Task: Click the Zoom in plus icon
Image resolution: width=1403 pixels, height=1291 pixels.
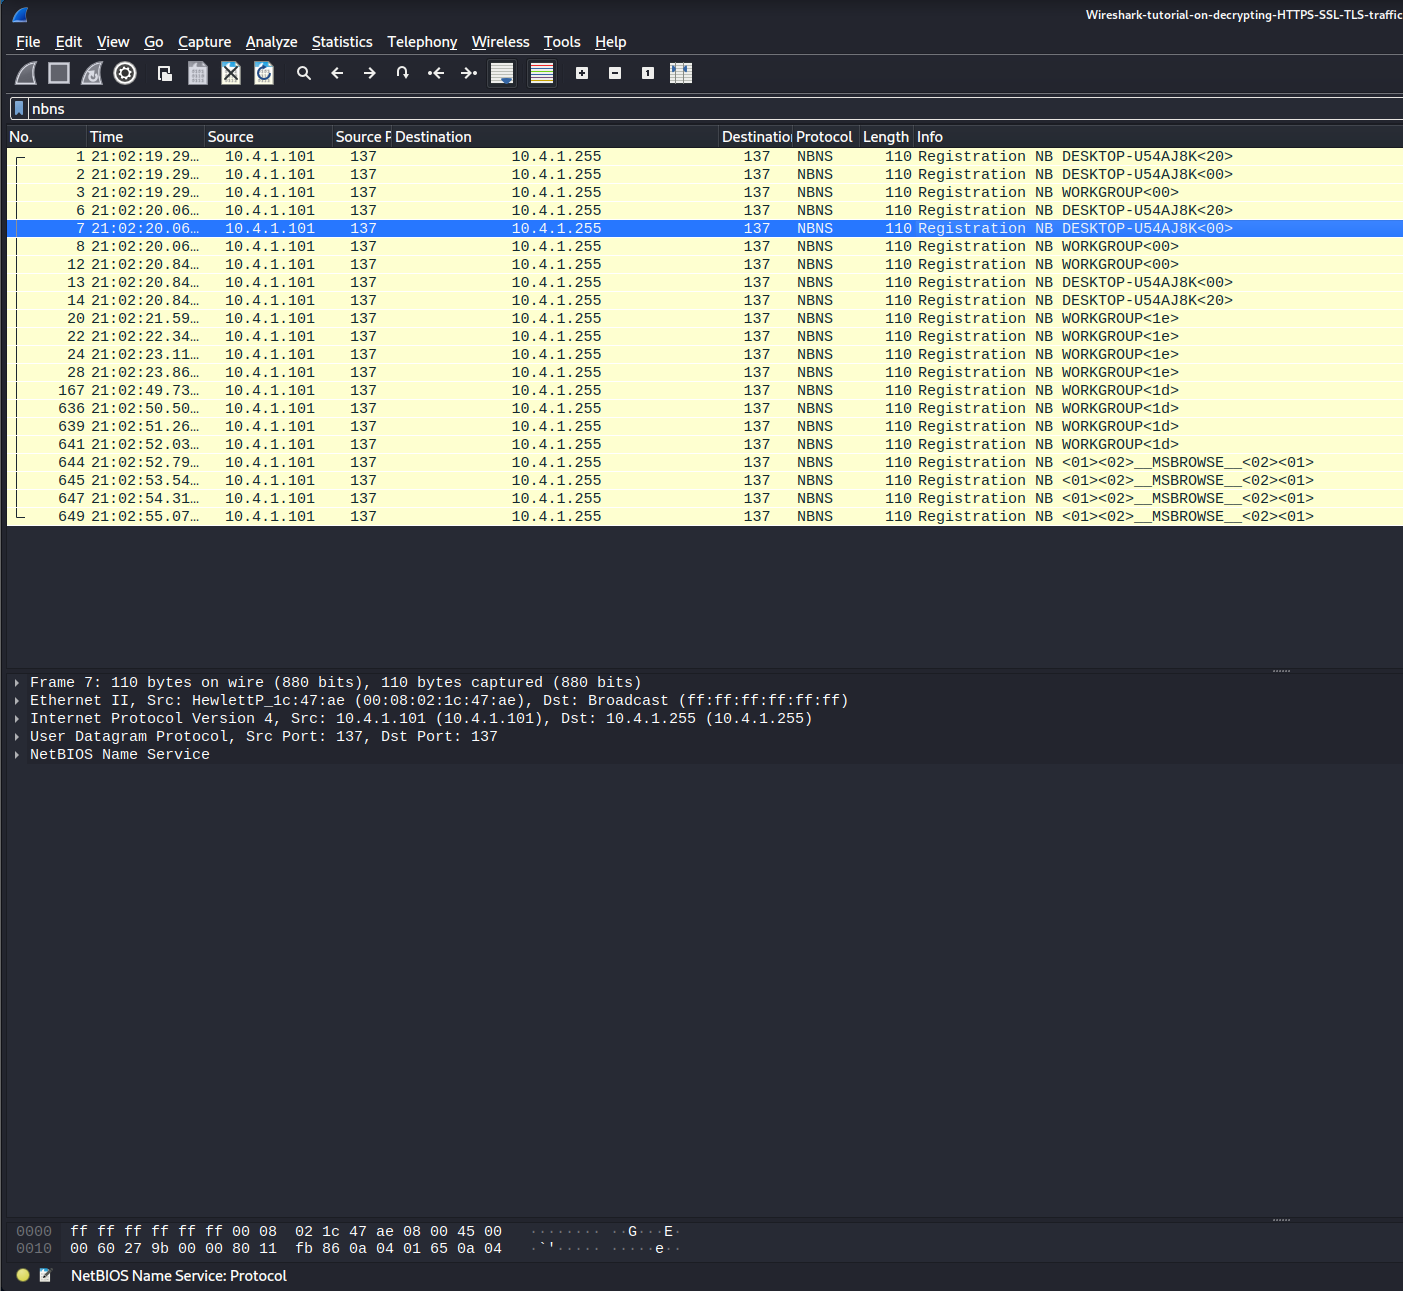Action: [x=582, y=73]
